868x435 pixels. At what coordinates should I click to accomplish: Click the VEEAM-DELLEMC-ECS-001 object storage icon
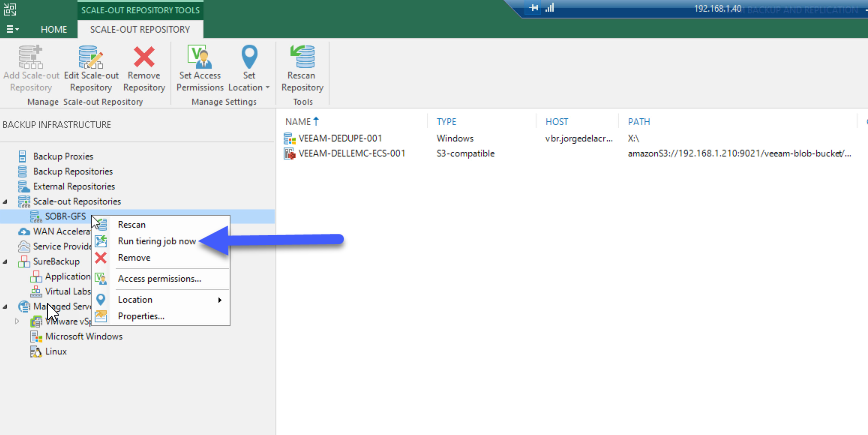tap(290, 154)
